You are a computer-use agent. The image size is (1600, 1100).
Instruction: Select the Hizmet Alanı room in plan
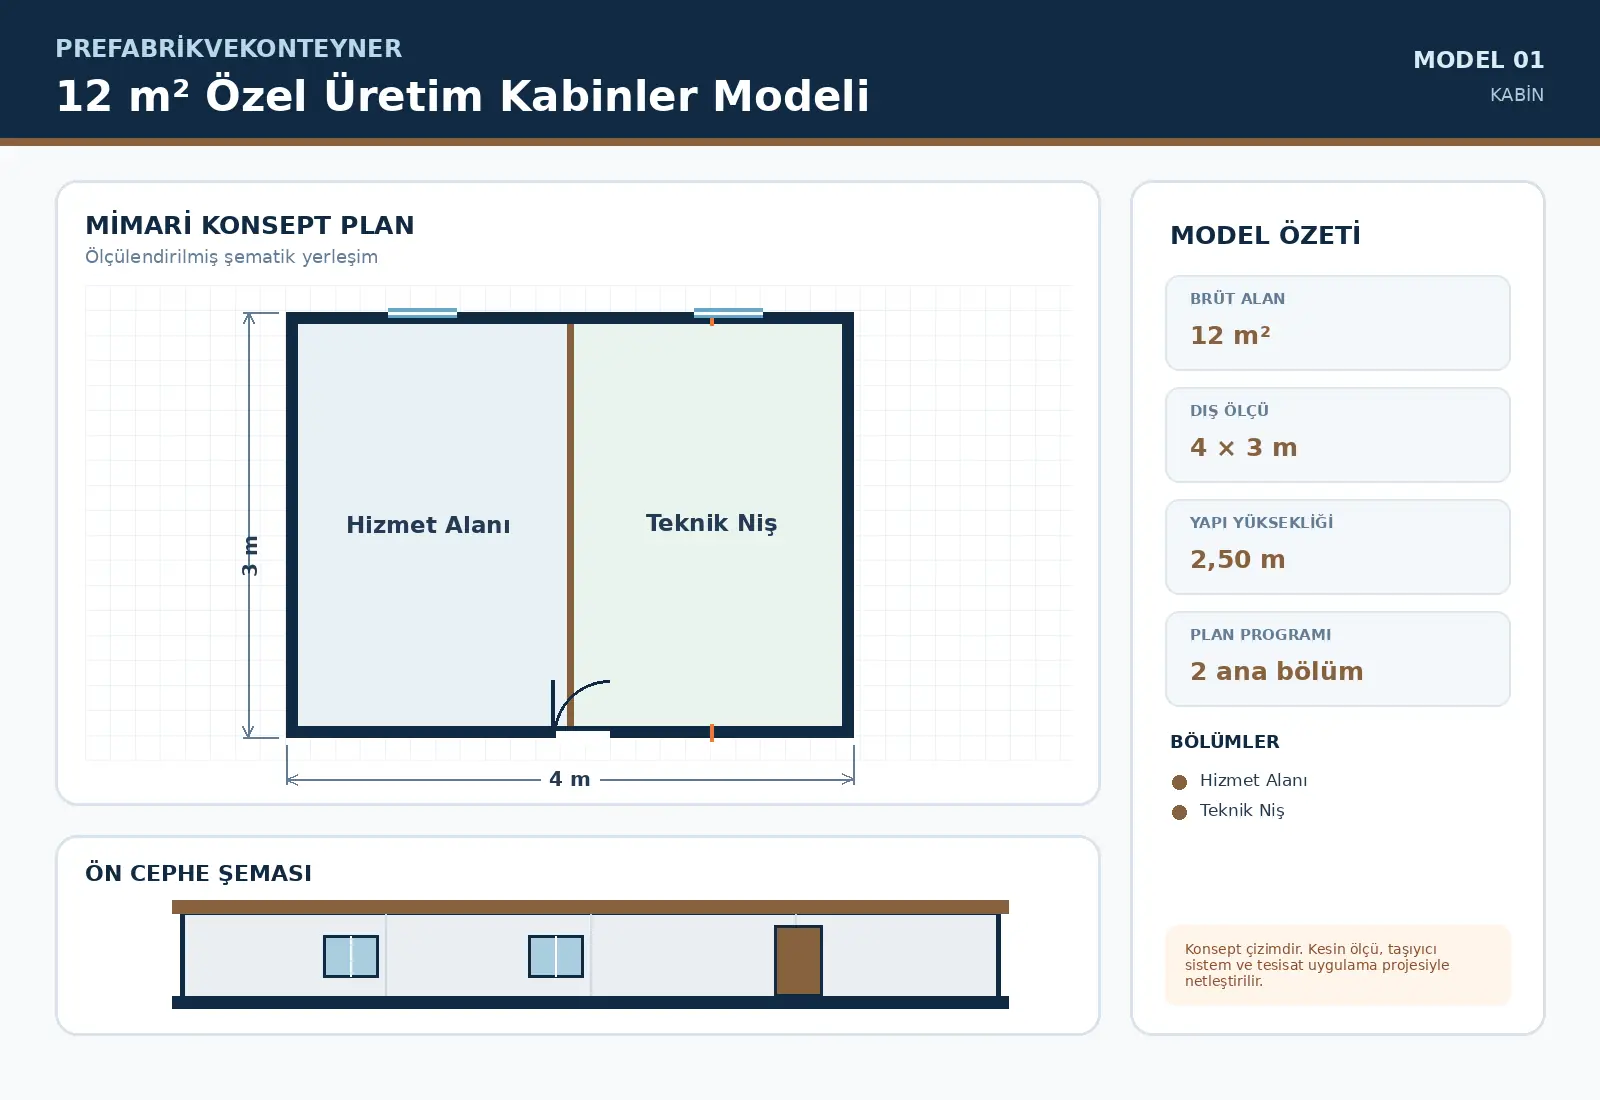click(432, 525)
